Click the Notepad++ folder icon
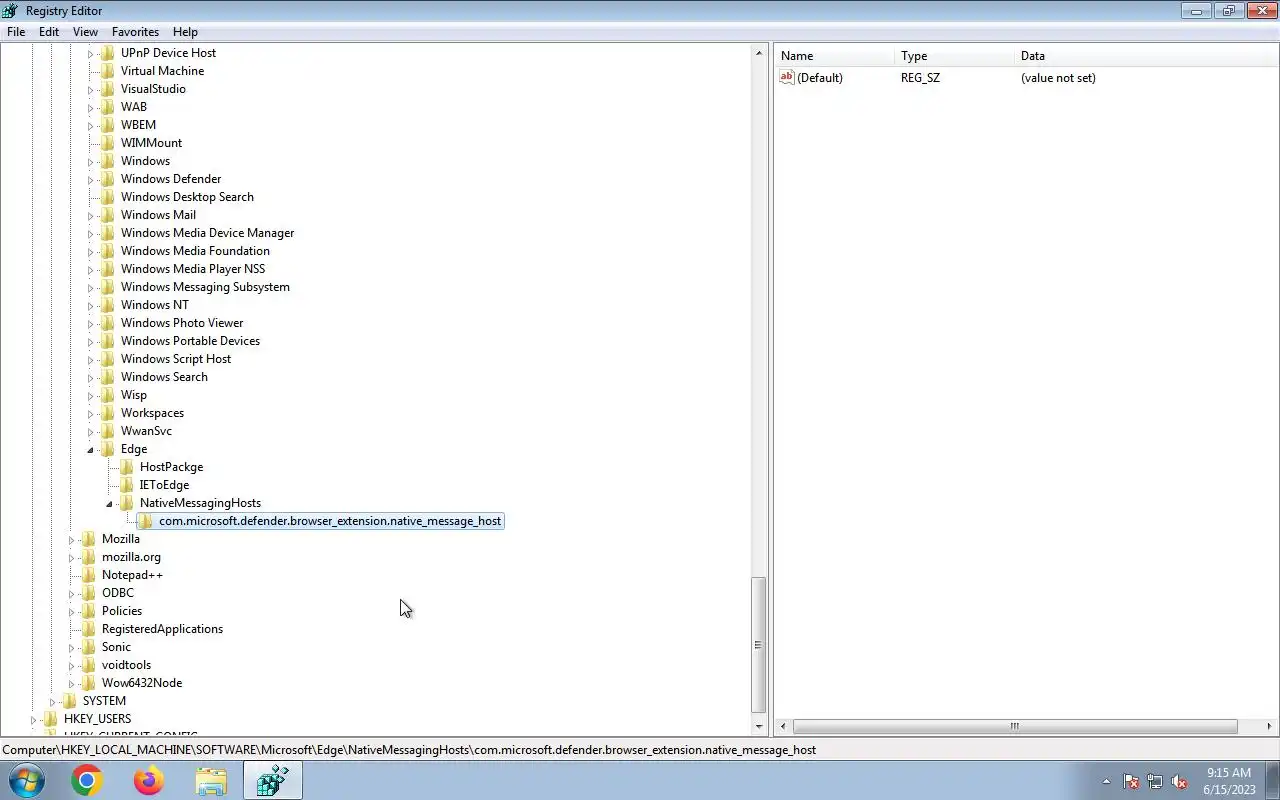The image size is (1280, 800). pyautogui.click(x=89, y=575)
